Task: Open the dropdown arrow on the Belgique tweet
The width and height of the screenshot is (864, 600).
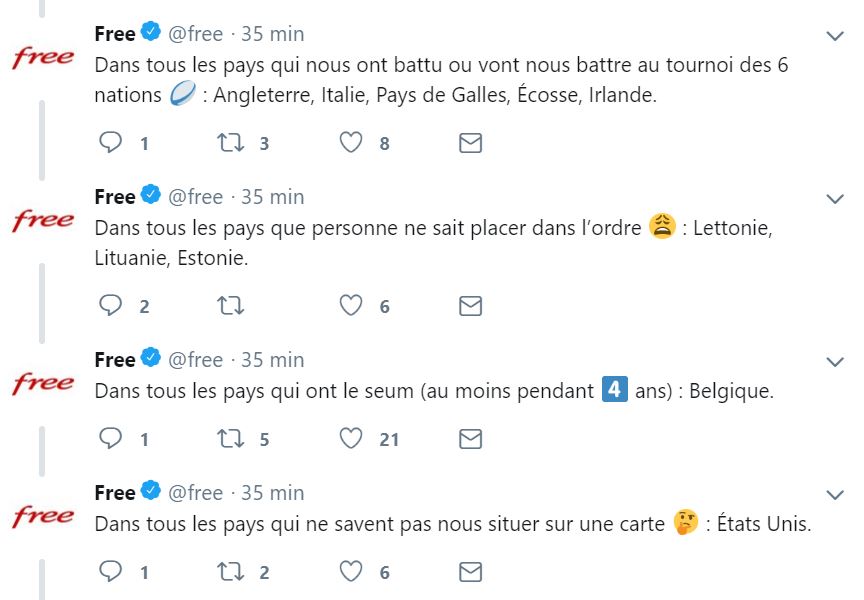Action: click(835, 361)
